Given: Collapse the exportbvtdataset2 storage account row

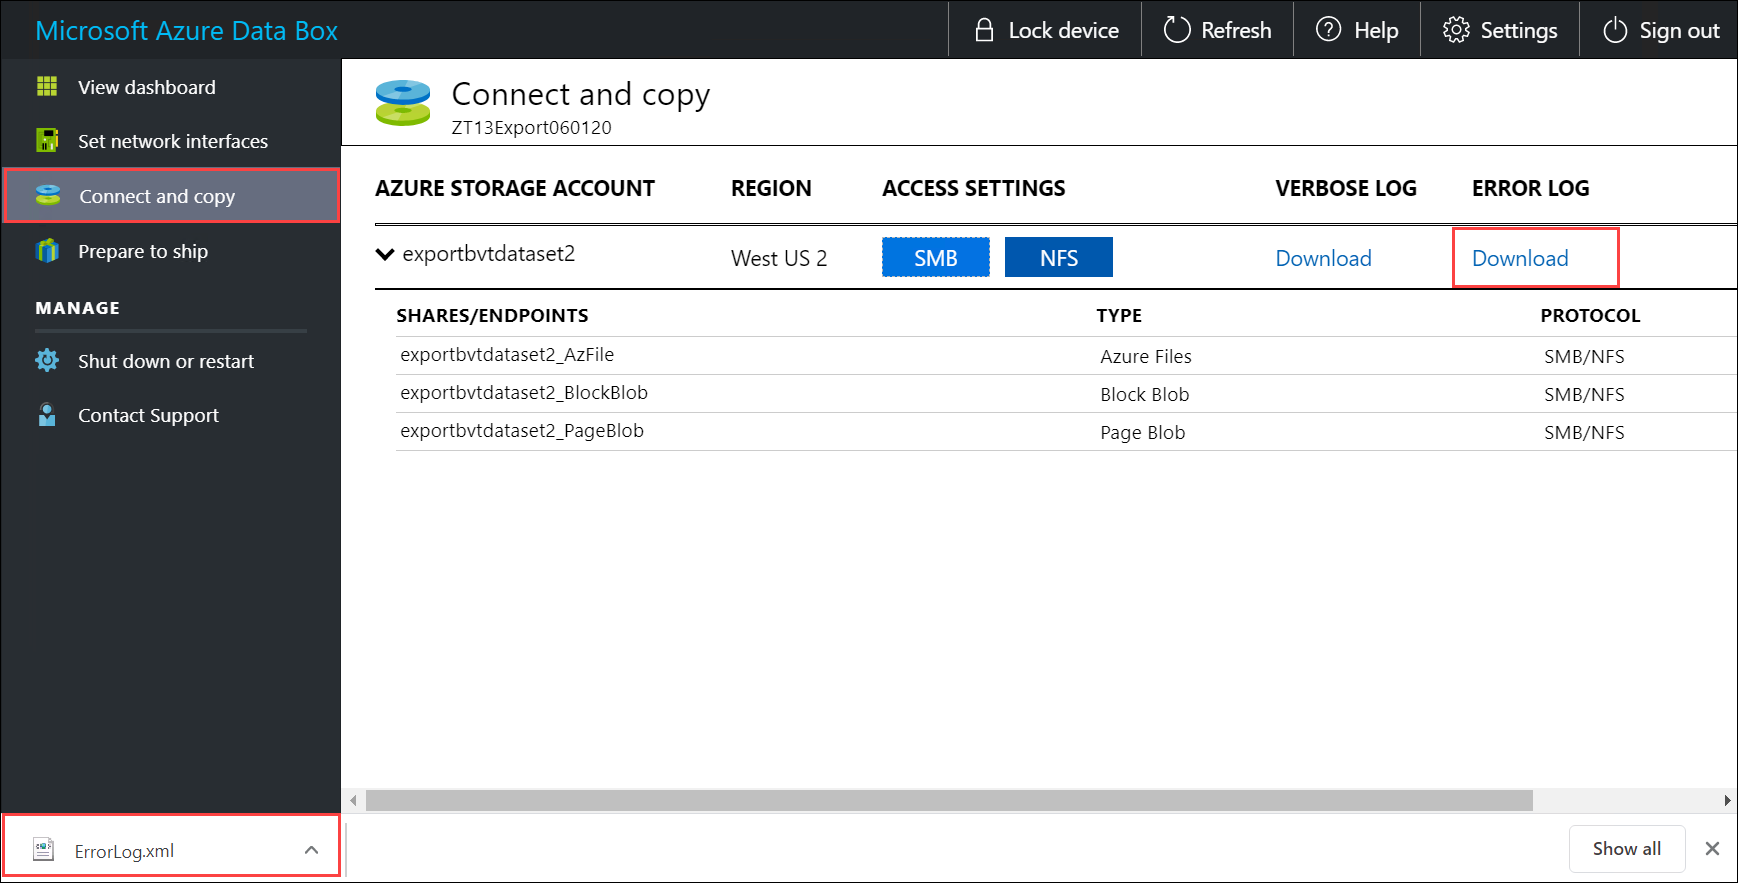Looking at the screenshot, I should (x=385, y=254).
